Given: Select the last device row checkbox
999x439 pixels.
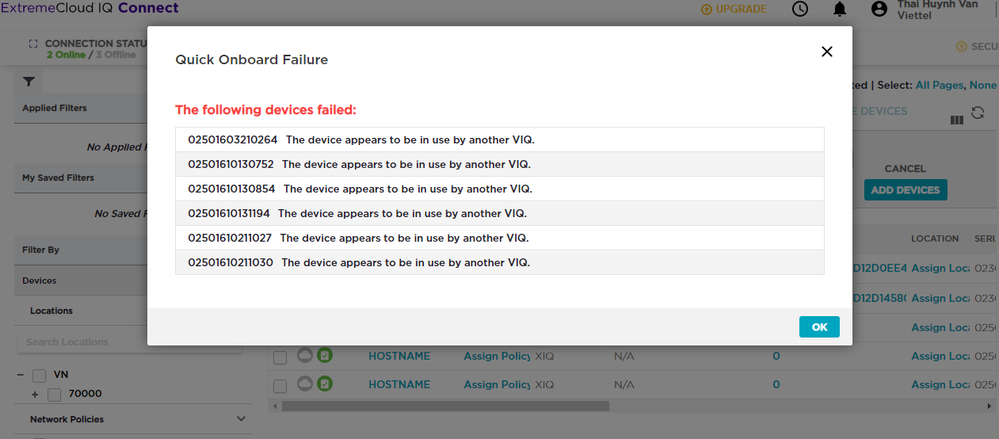Looking at the screenshot, I should point(280,385).
